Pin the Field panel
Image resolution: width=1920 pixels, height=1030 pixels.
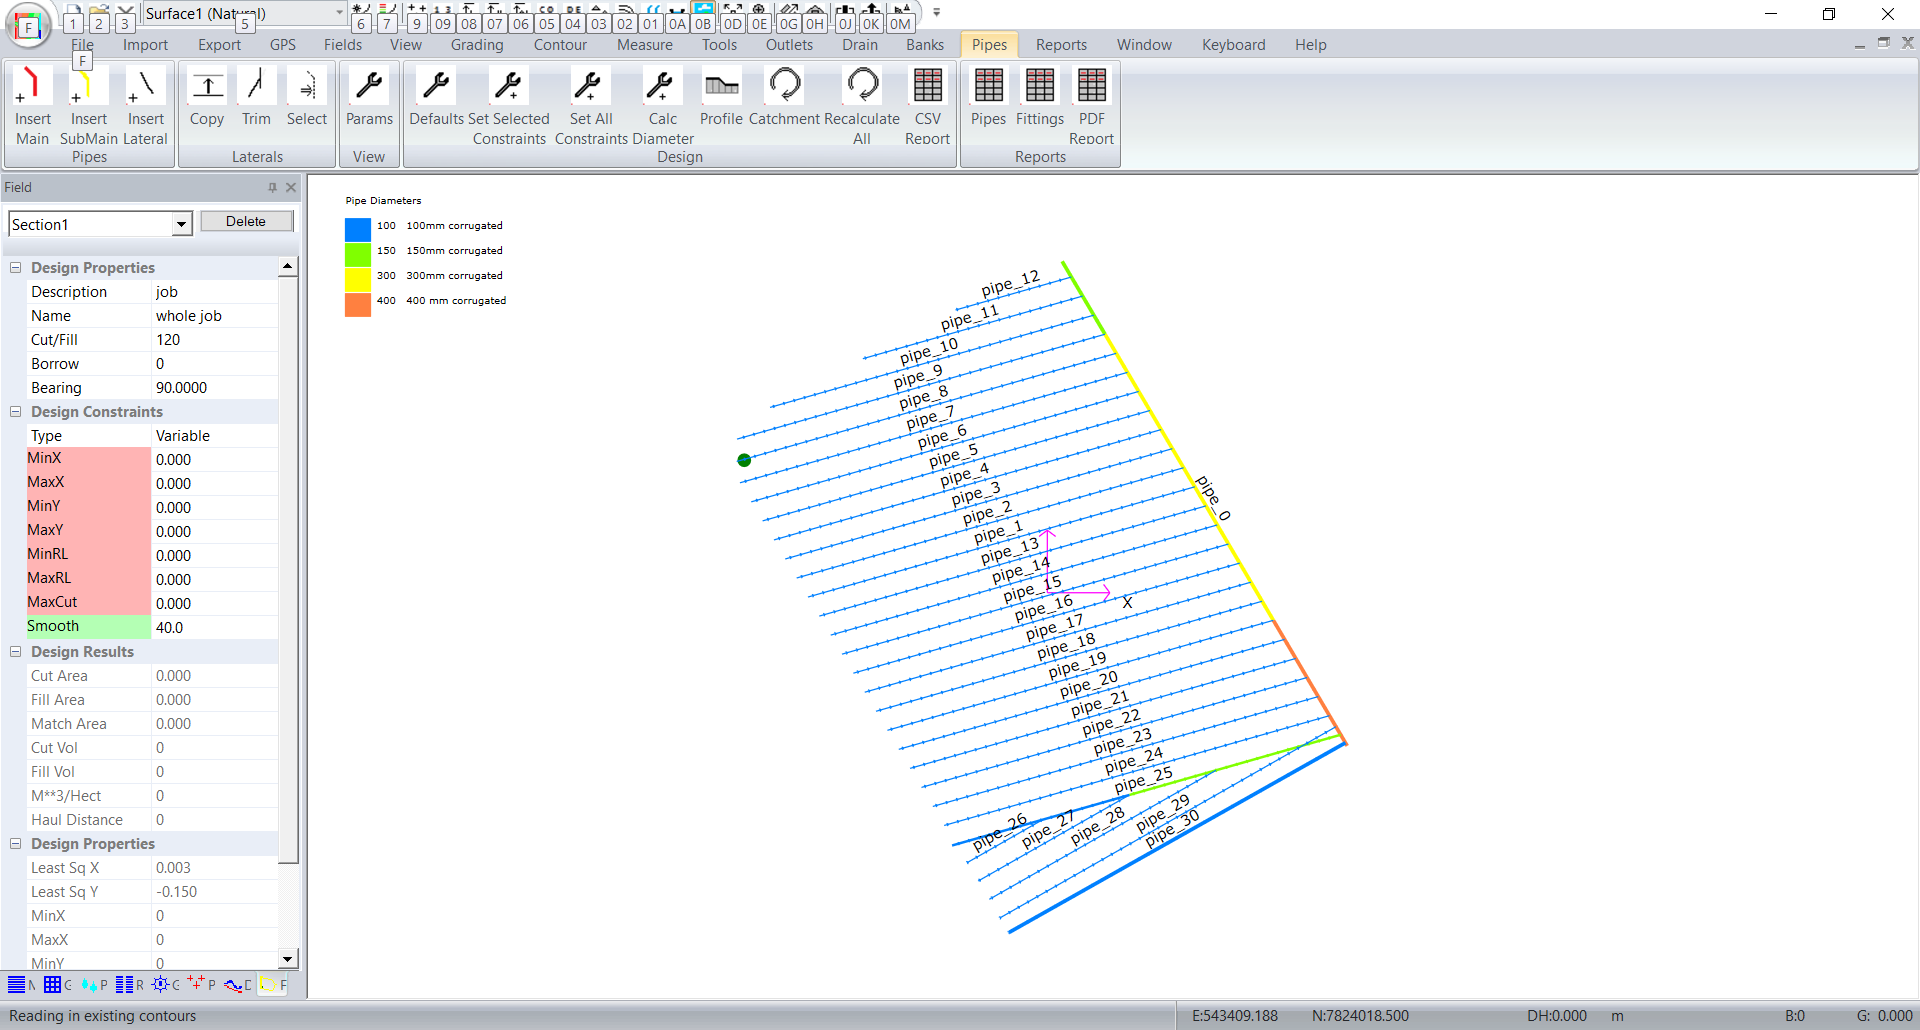coord(272,187)
